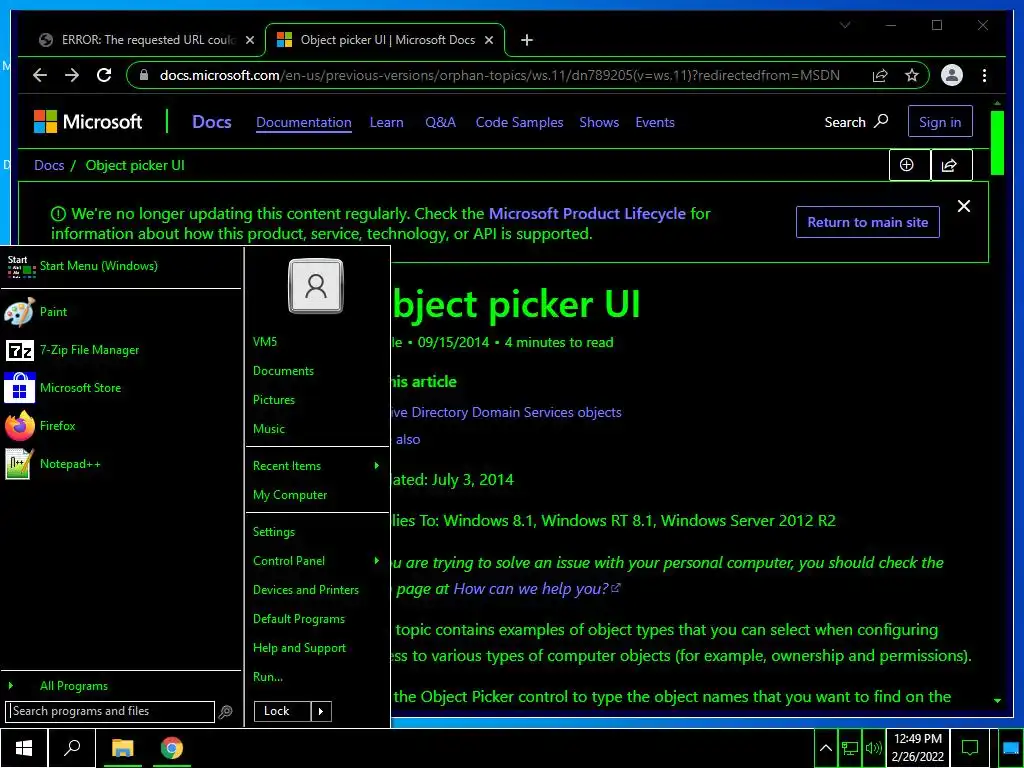View site information lock icon

coord(144,75)
